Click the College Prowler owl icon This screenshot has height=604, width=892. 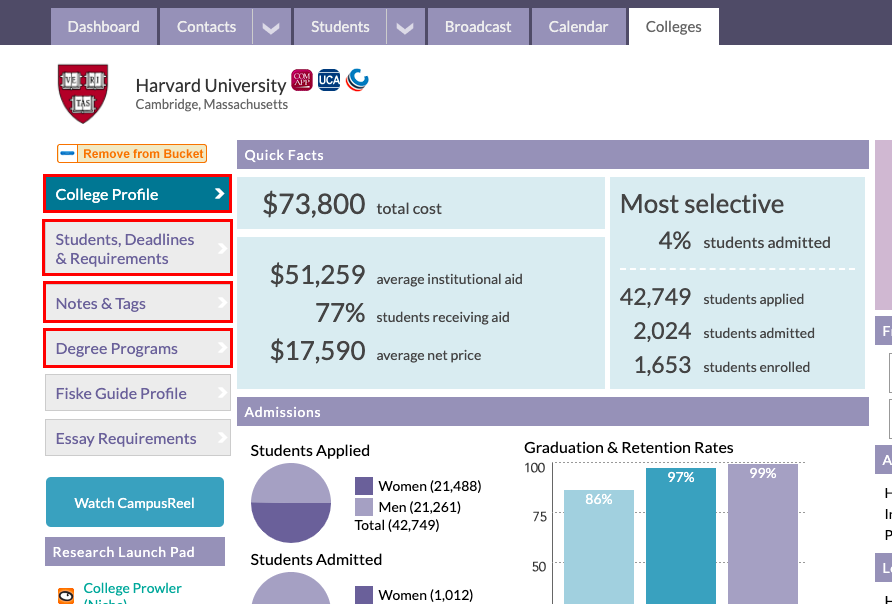point(66,595)
